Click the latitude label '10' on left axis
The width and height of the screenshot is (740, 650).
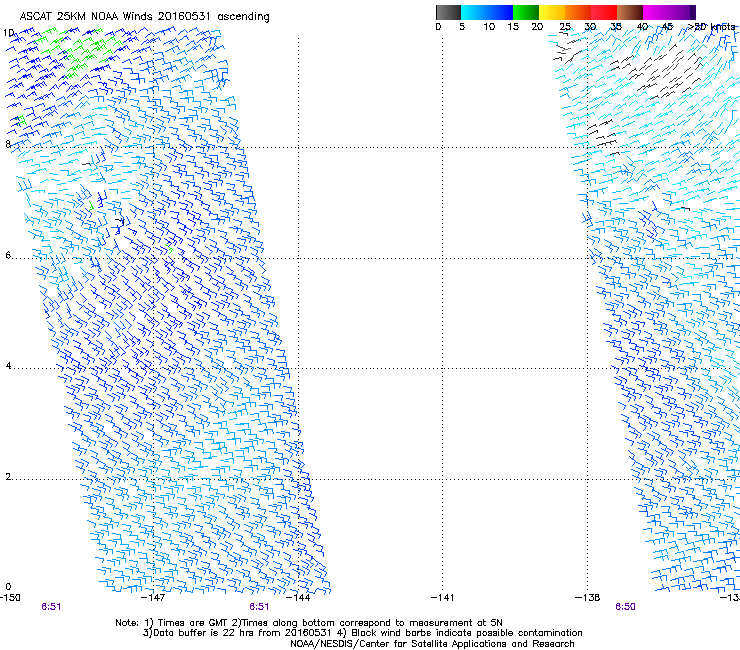(x=9, y=33)
